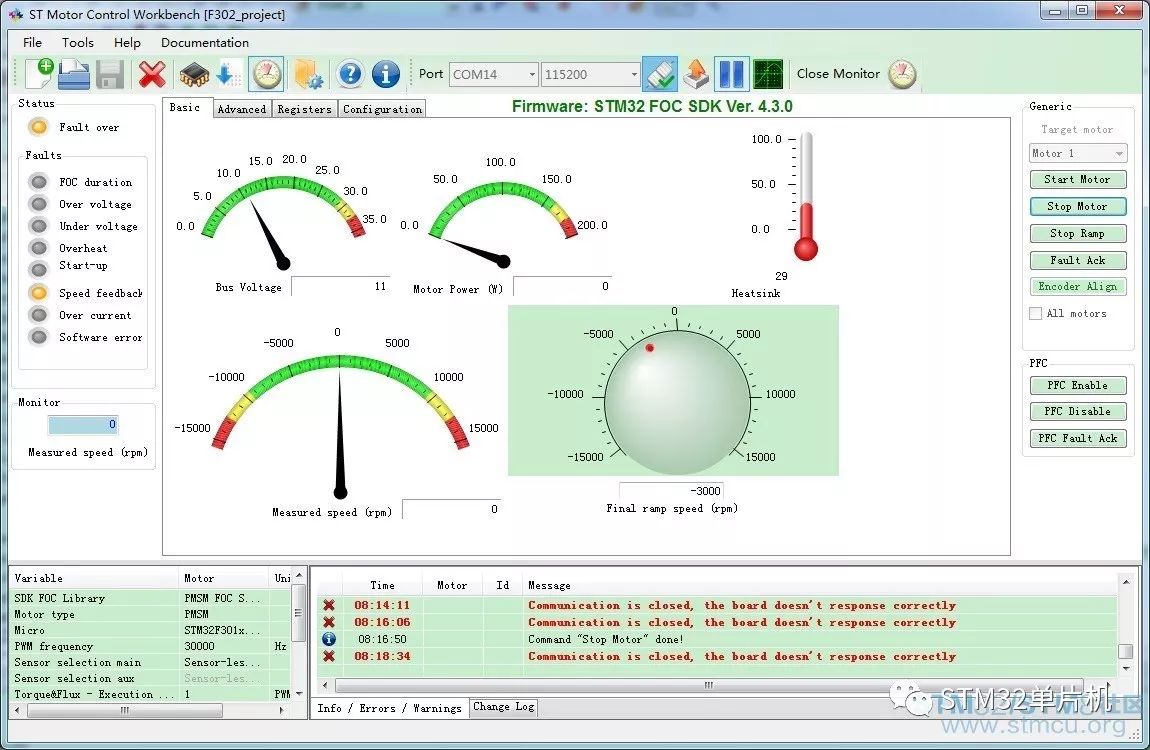Create a new project with the New icon
Screen dimensions: 1150x750
click(40, 74)
